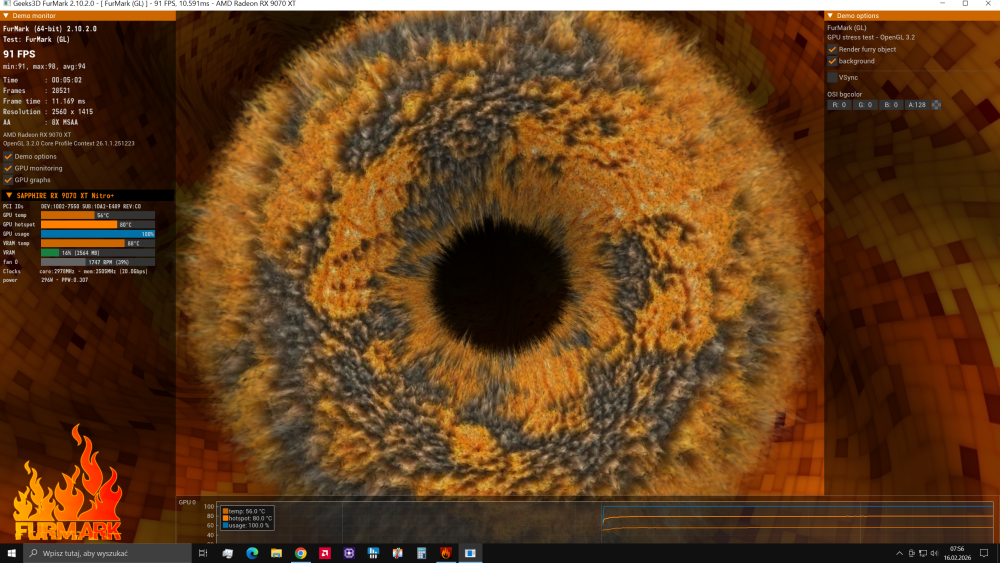Open the OSI bgcolor color swatch

pyautogui.click(x=936, y=105)
